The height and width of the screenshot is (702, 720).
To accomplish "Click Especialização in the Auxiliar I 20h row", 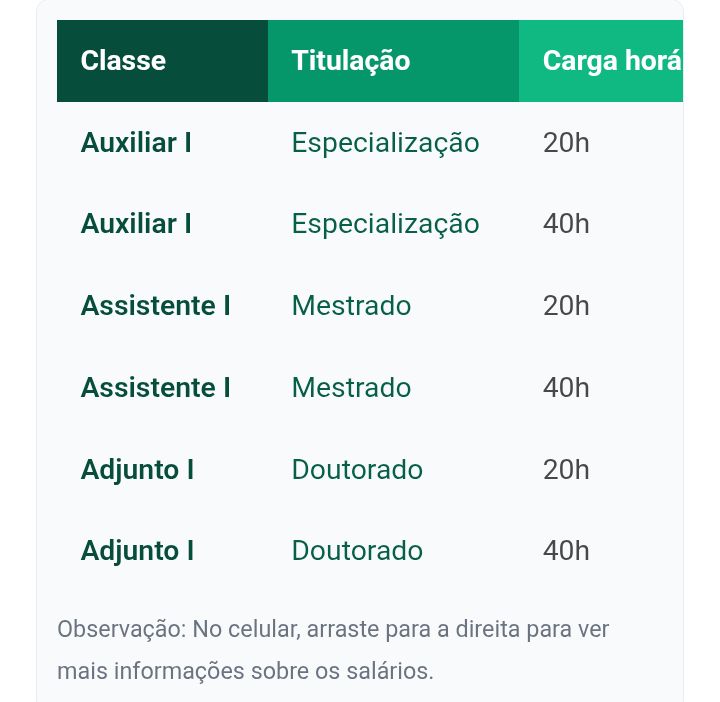I will click(385, 143).
